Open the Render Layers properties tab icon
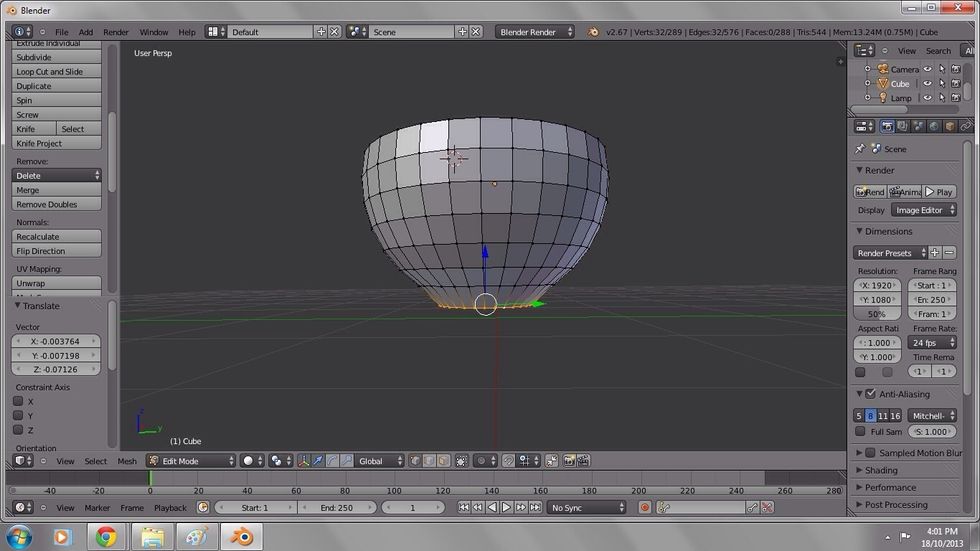Image resolution: width=980 pixels, height=551 pixels. pyautogui.click(x=902, y=126)
